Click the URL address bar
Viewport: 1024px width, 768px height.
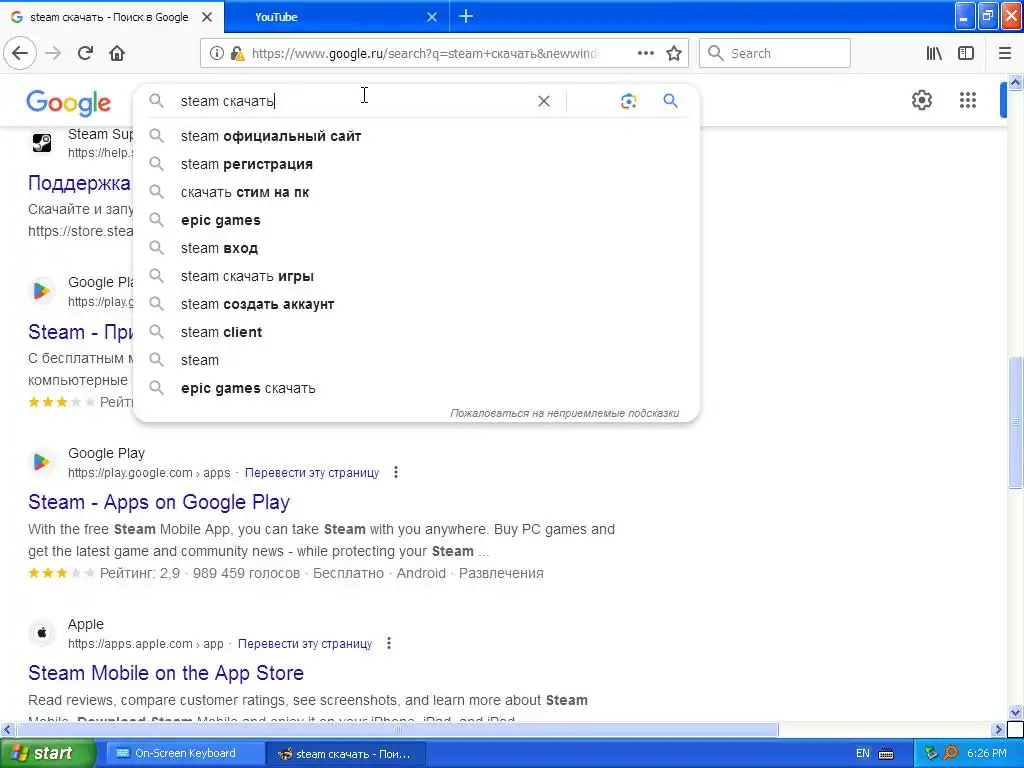click(x=424, y=54)
